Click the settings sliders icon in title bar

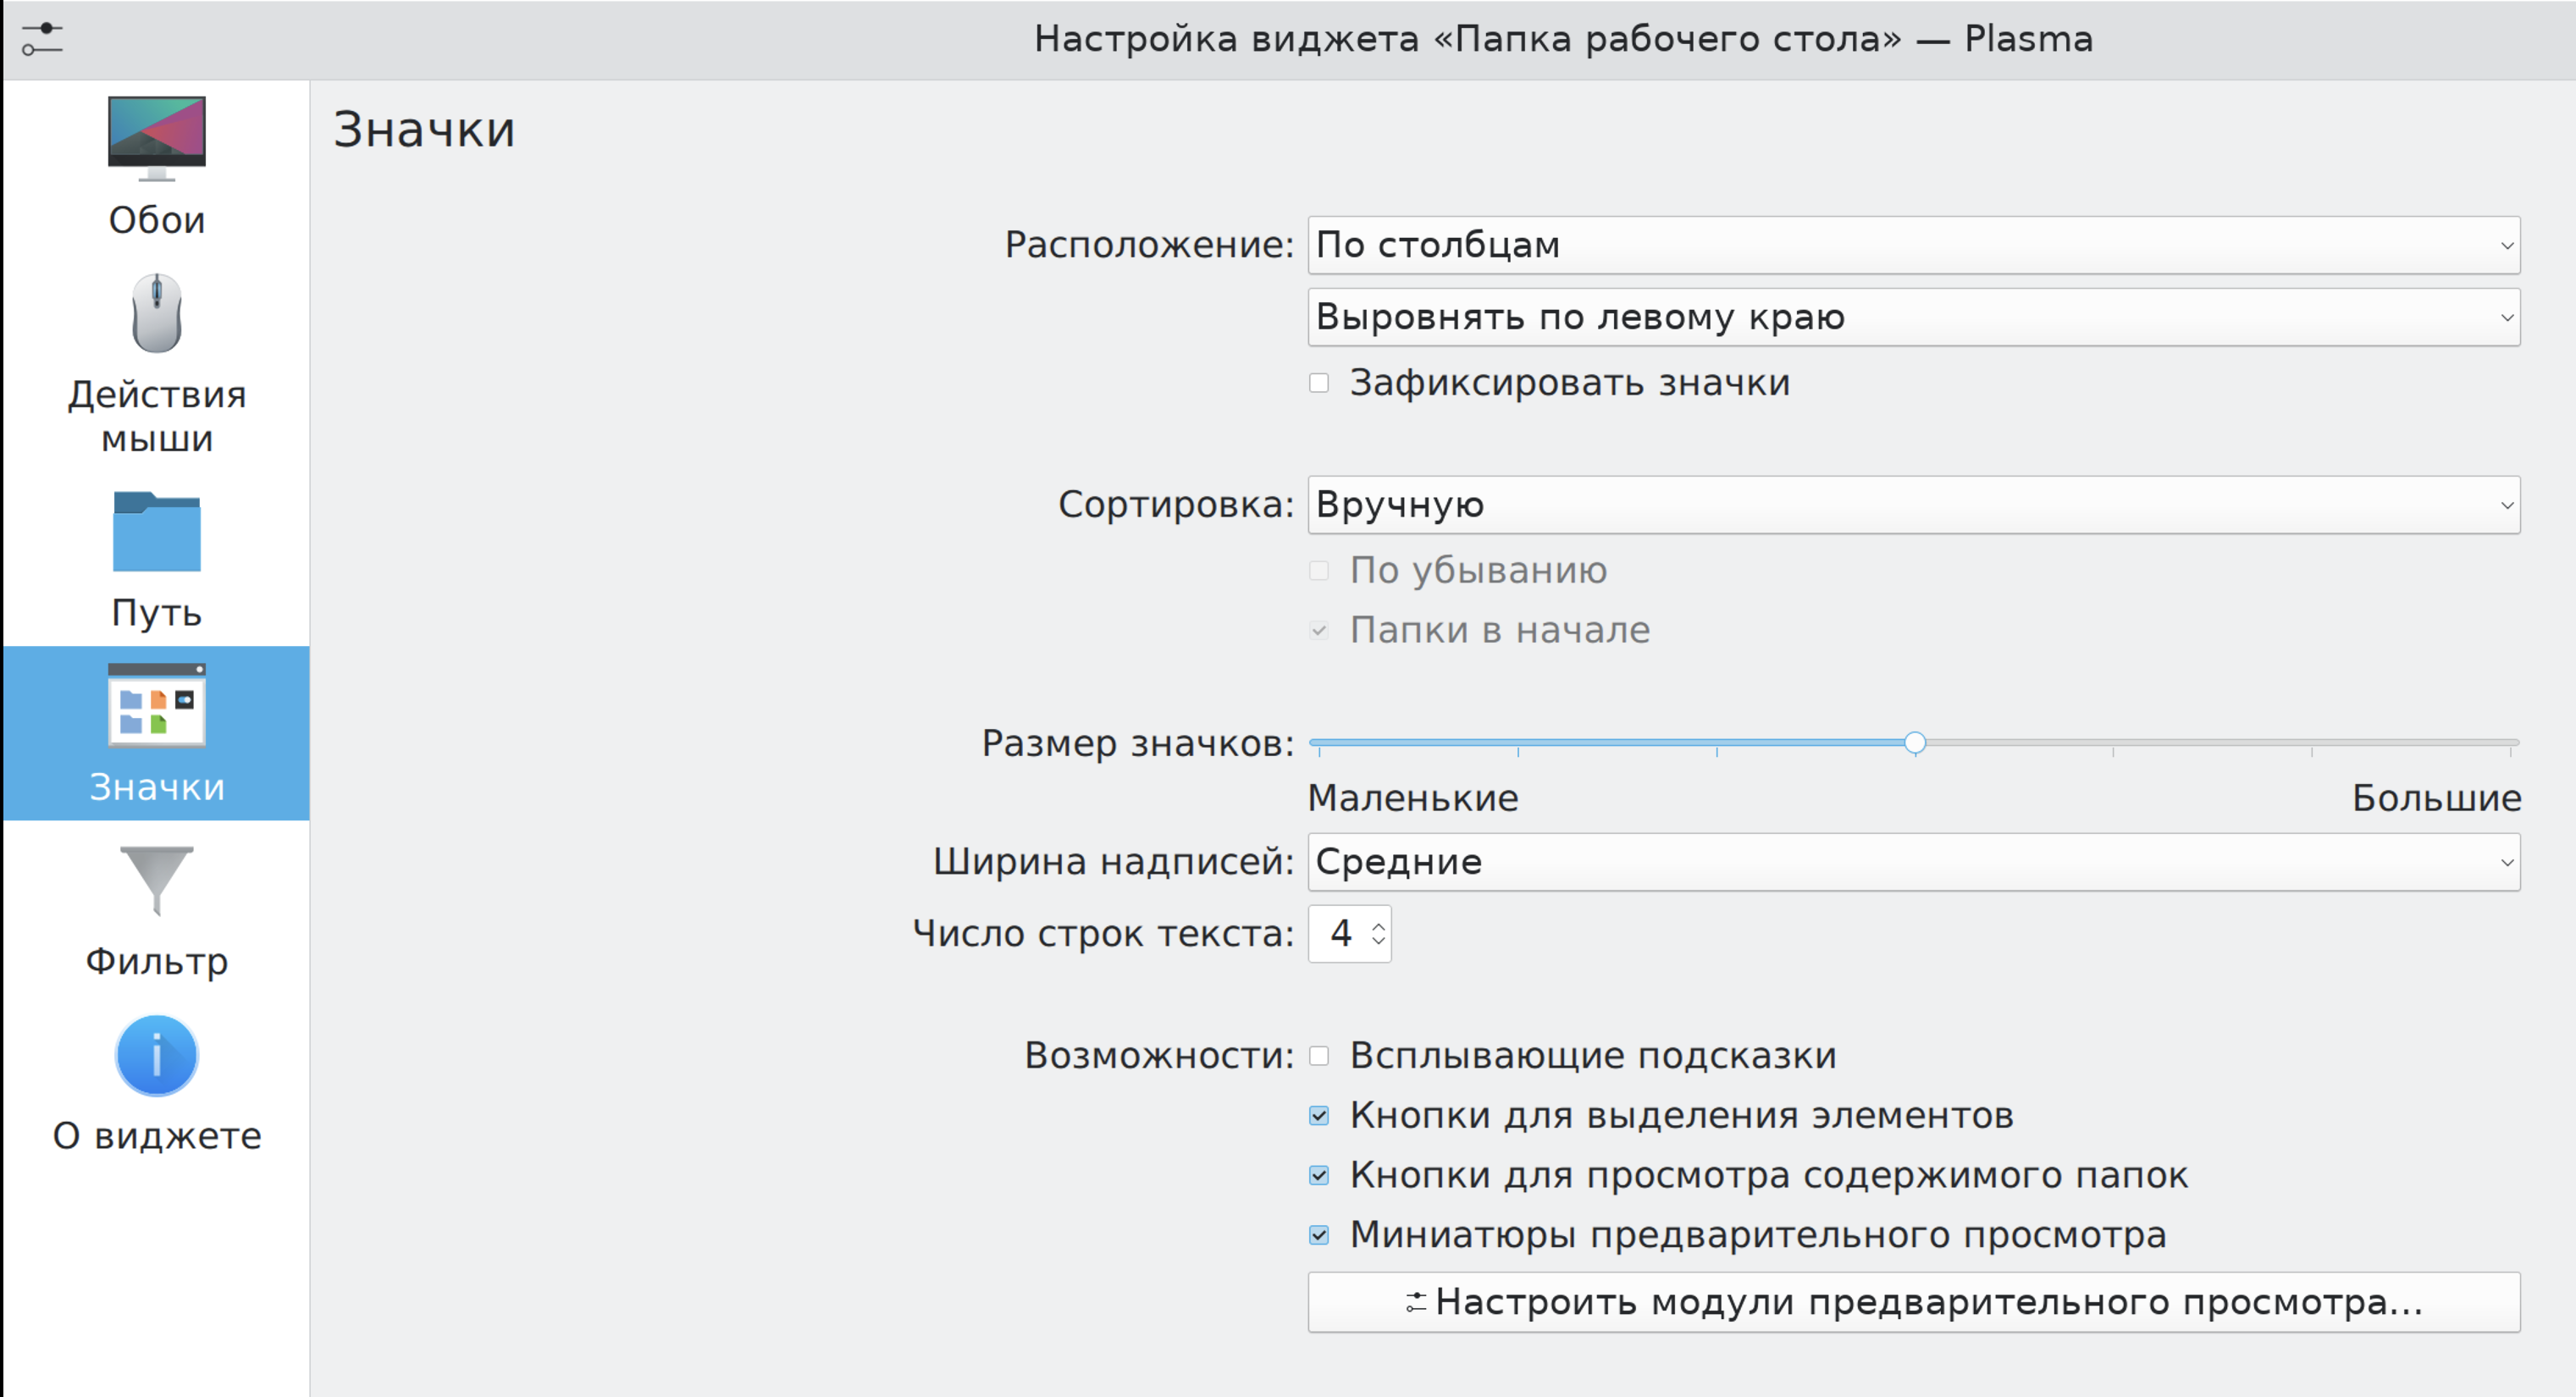(42, 39)
